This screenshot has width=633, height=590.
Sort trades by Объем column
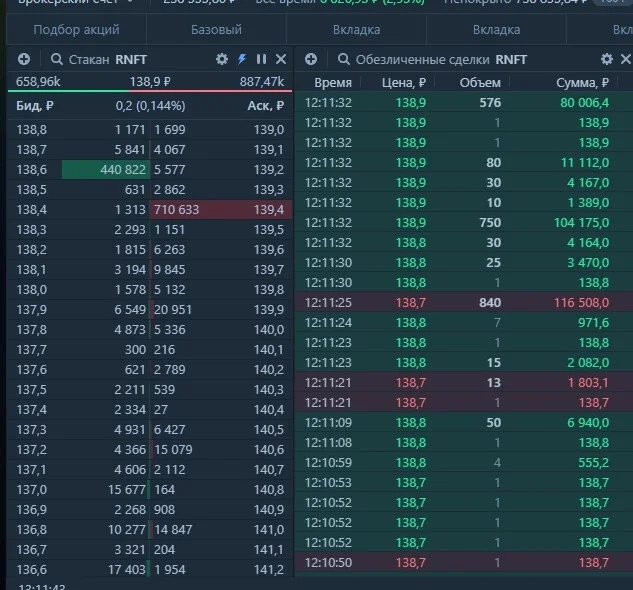(x=480, y=83)
